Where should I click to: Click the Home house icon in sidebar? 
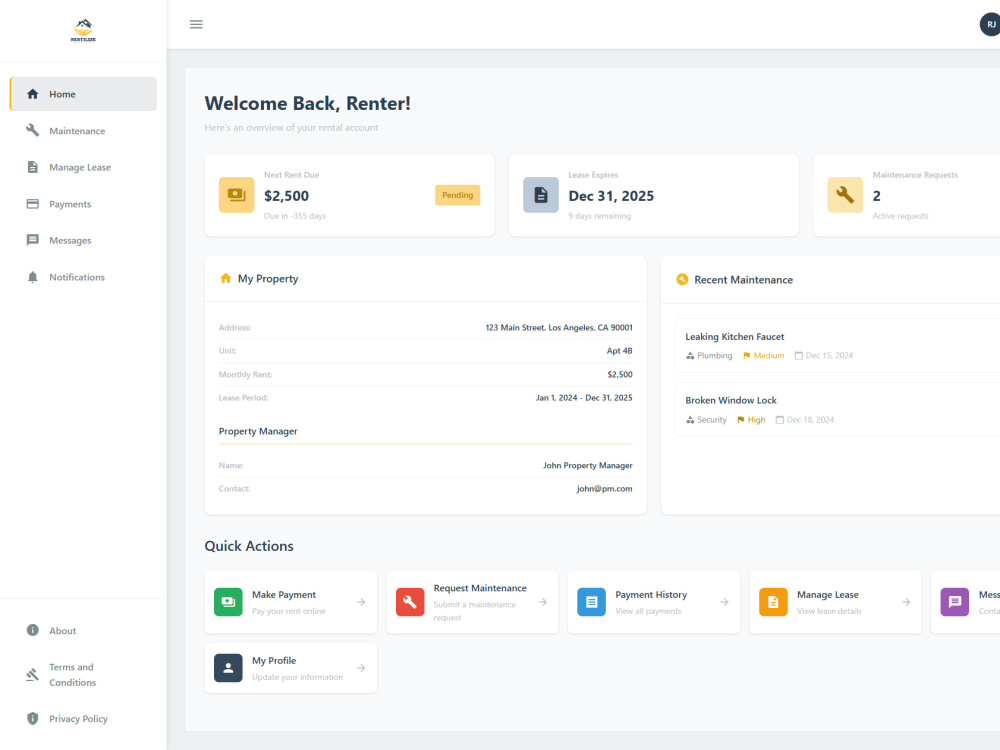pyautogui.click(x=33, y=94)
